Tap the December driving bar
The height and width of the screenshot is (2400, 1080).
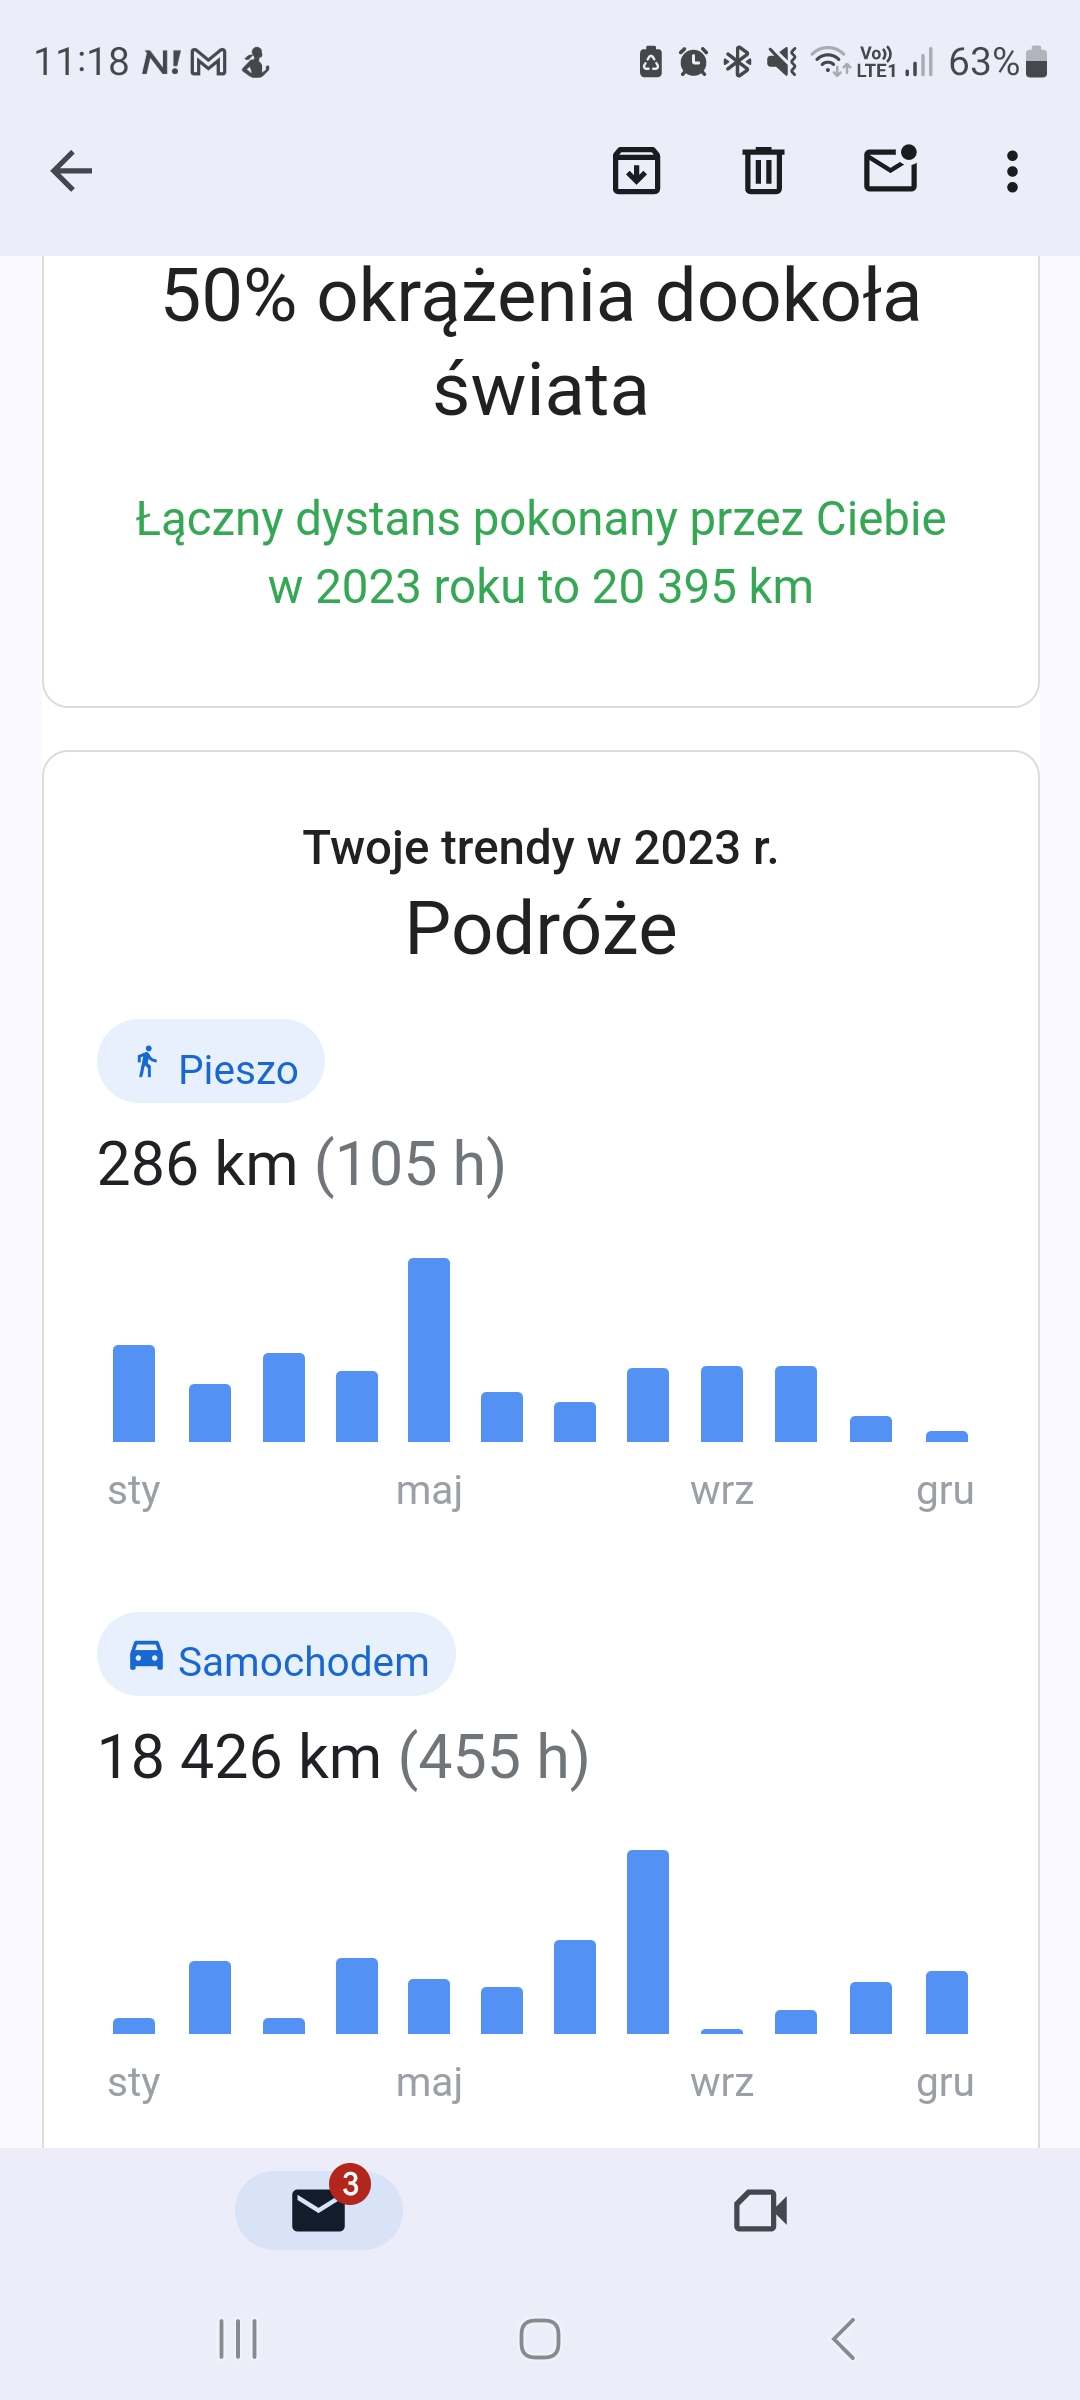coord(946,2002)
